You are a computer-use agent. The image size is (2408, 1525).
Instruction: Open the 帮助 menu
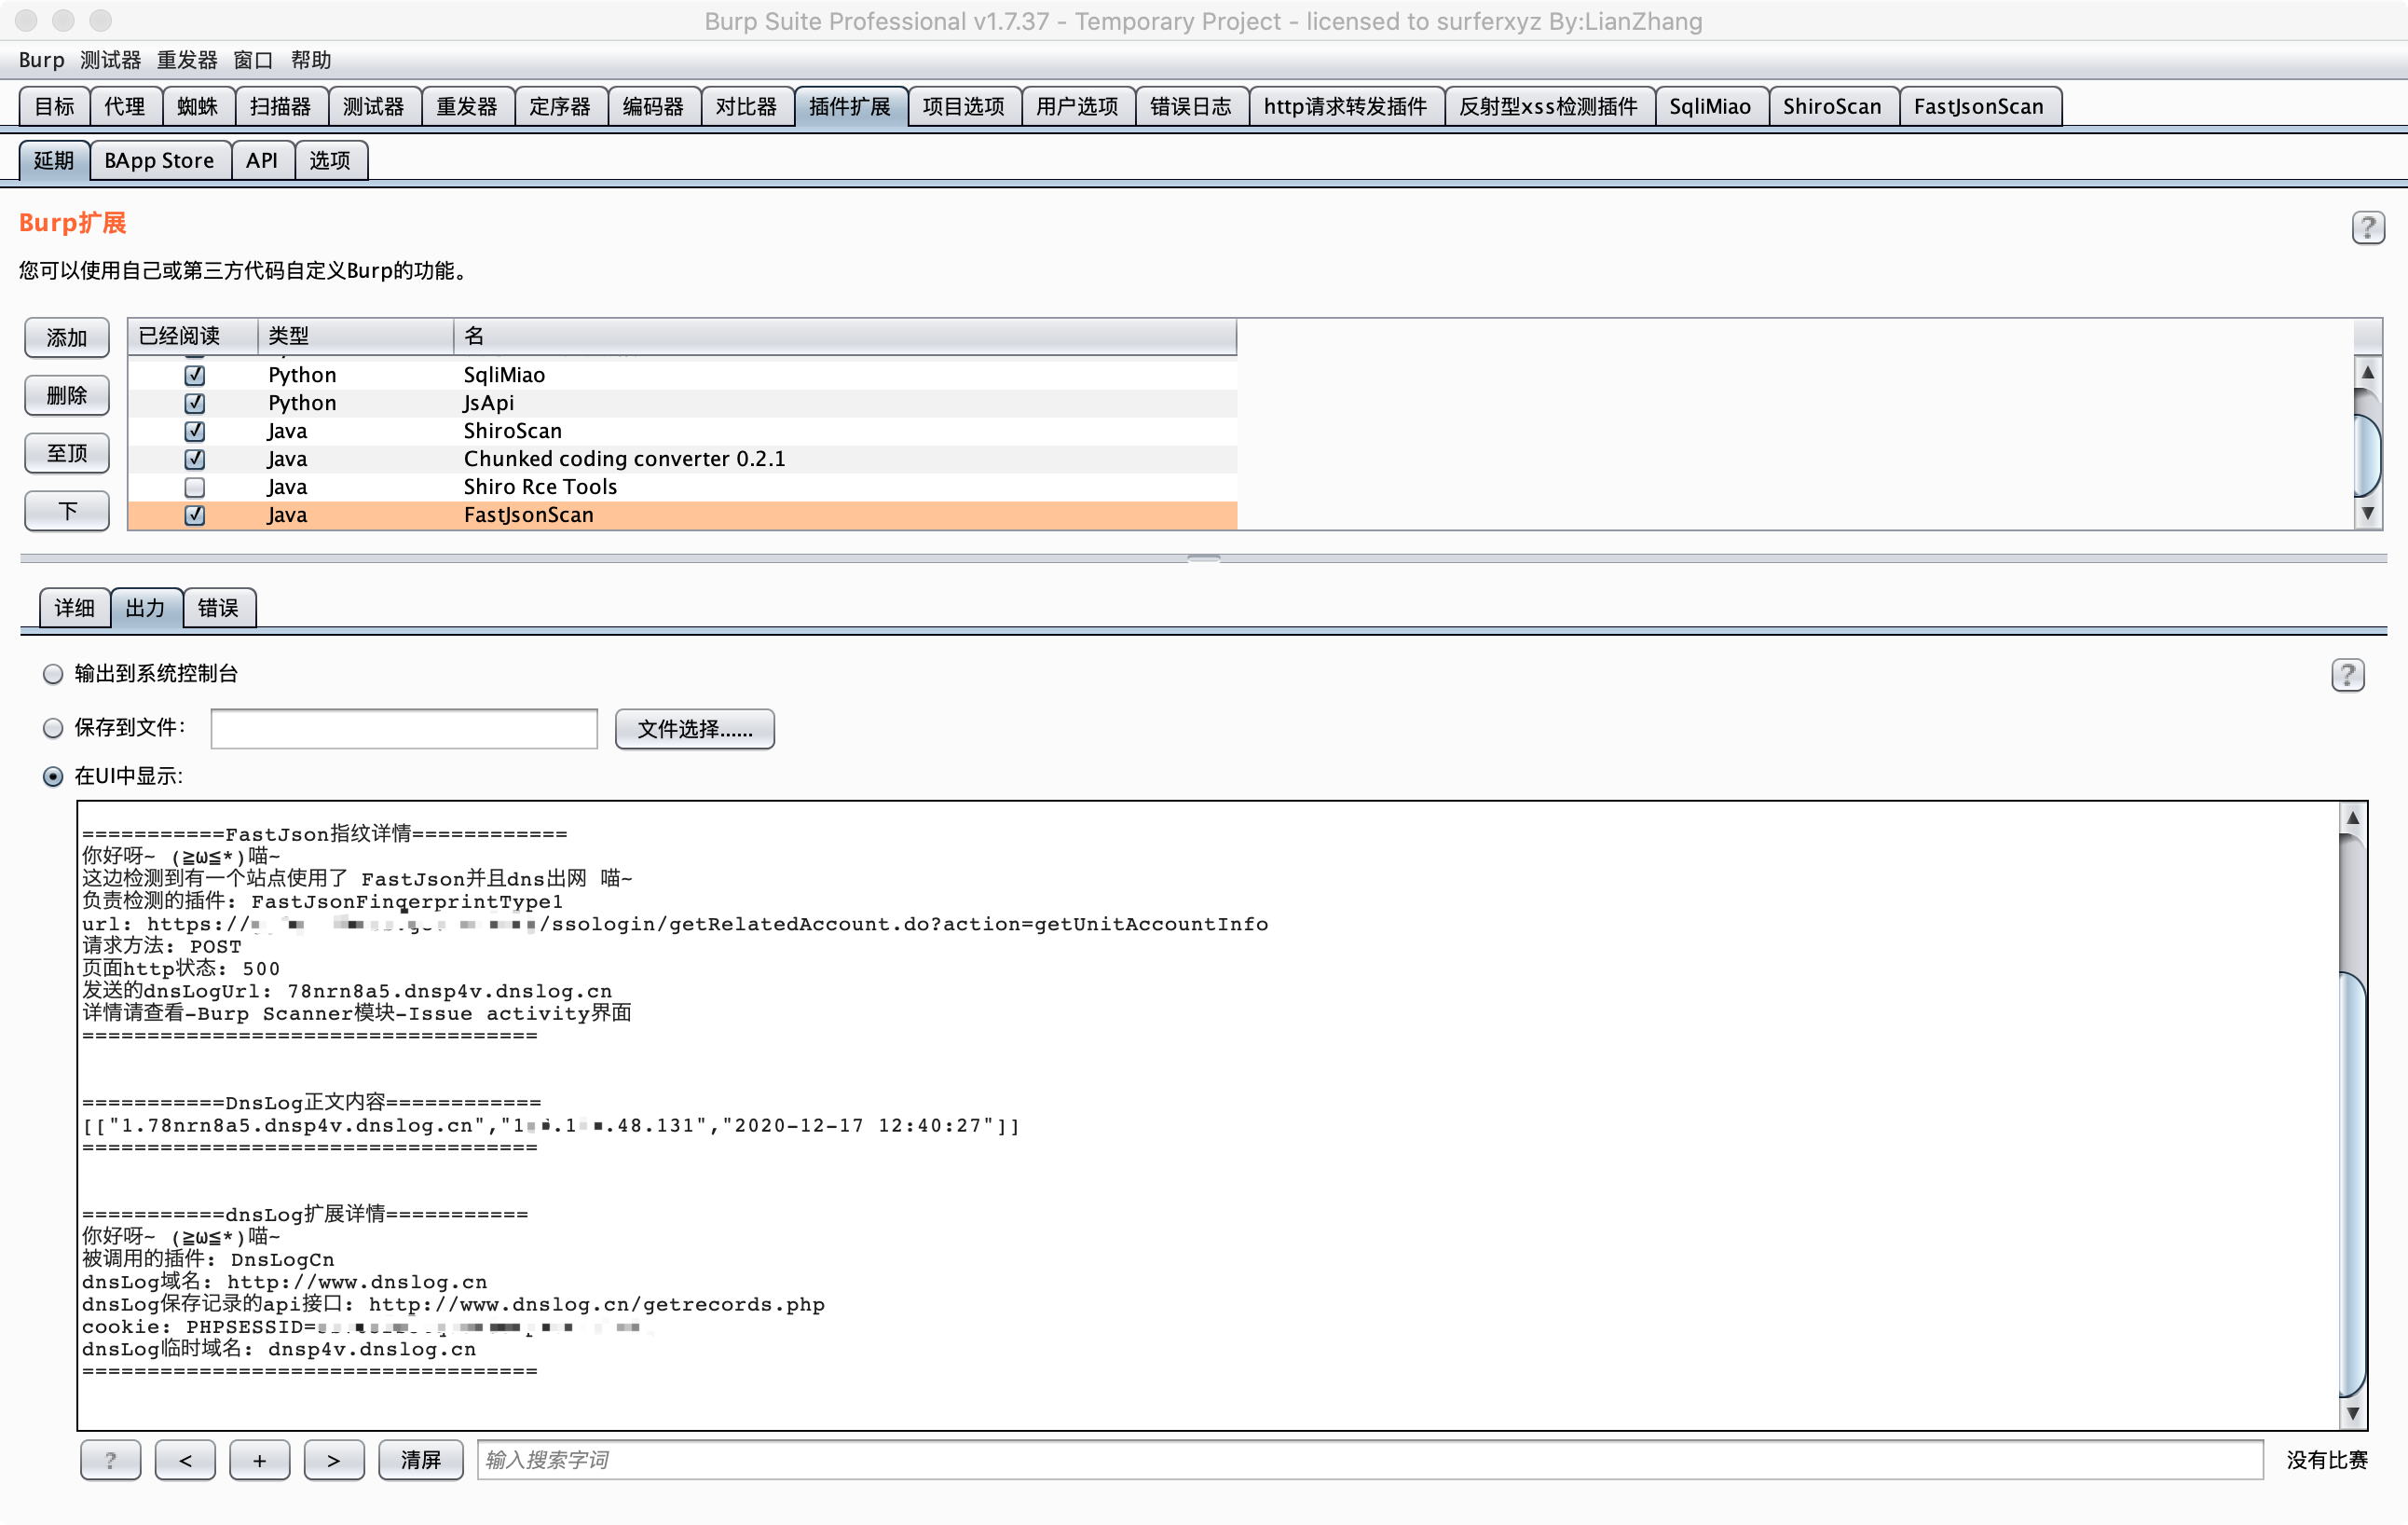310,60
